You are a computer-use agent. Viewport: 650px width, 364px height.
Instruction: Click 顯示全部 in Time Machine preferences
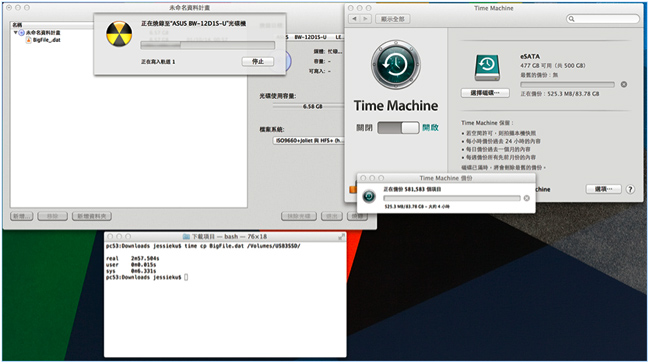click(393, 19)
